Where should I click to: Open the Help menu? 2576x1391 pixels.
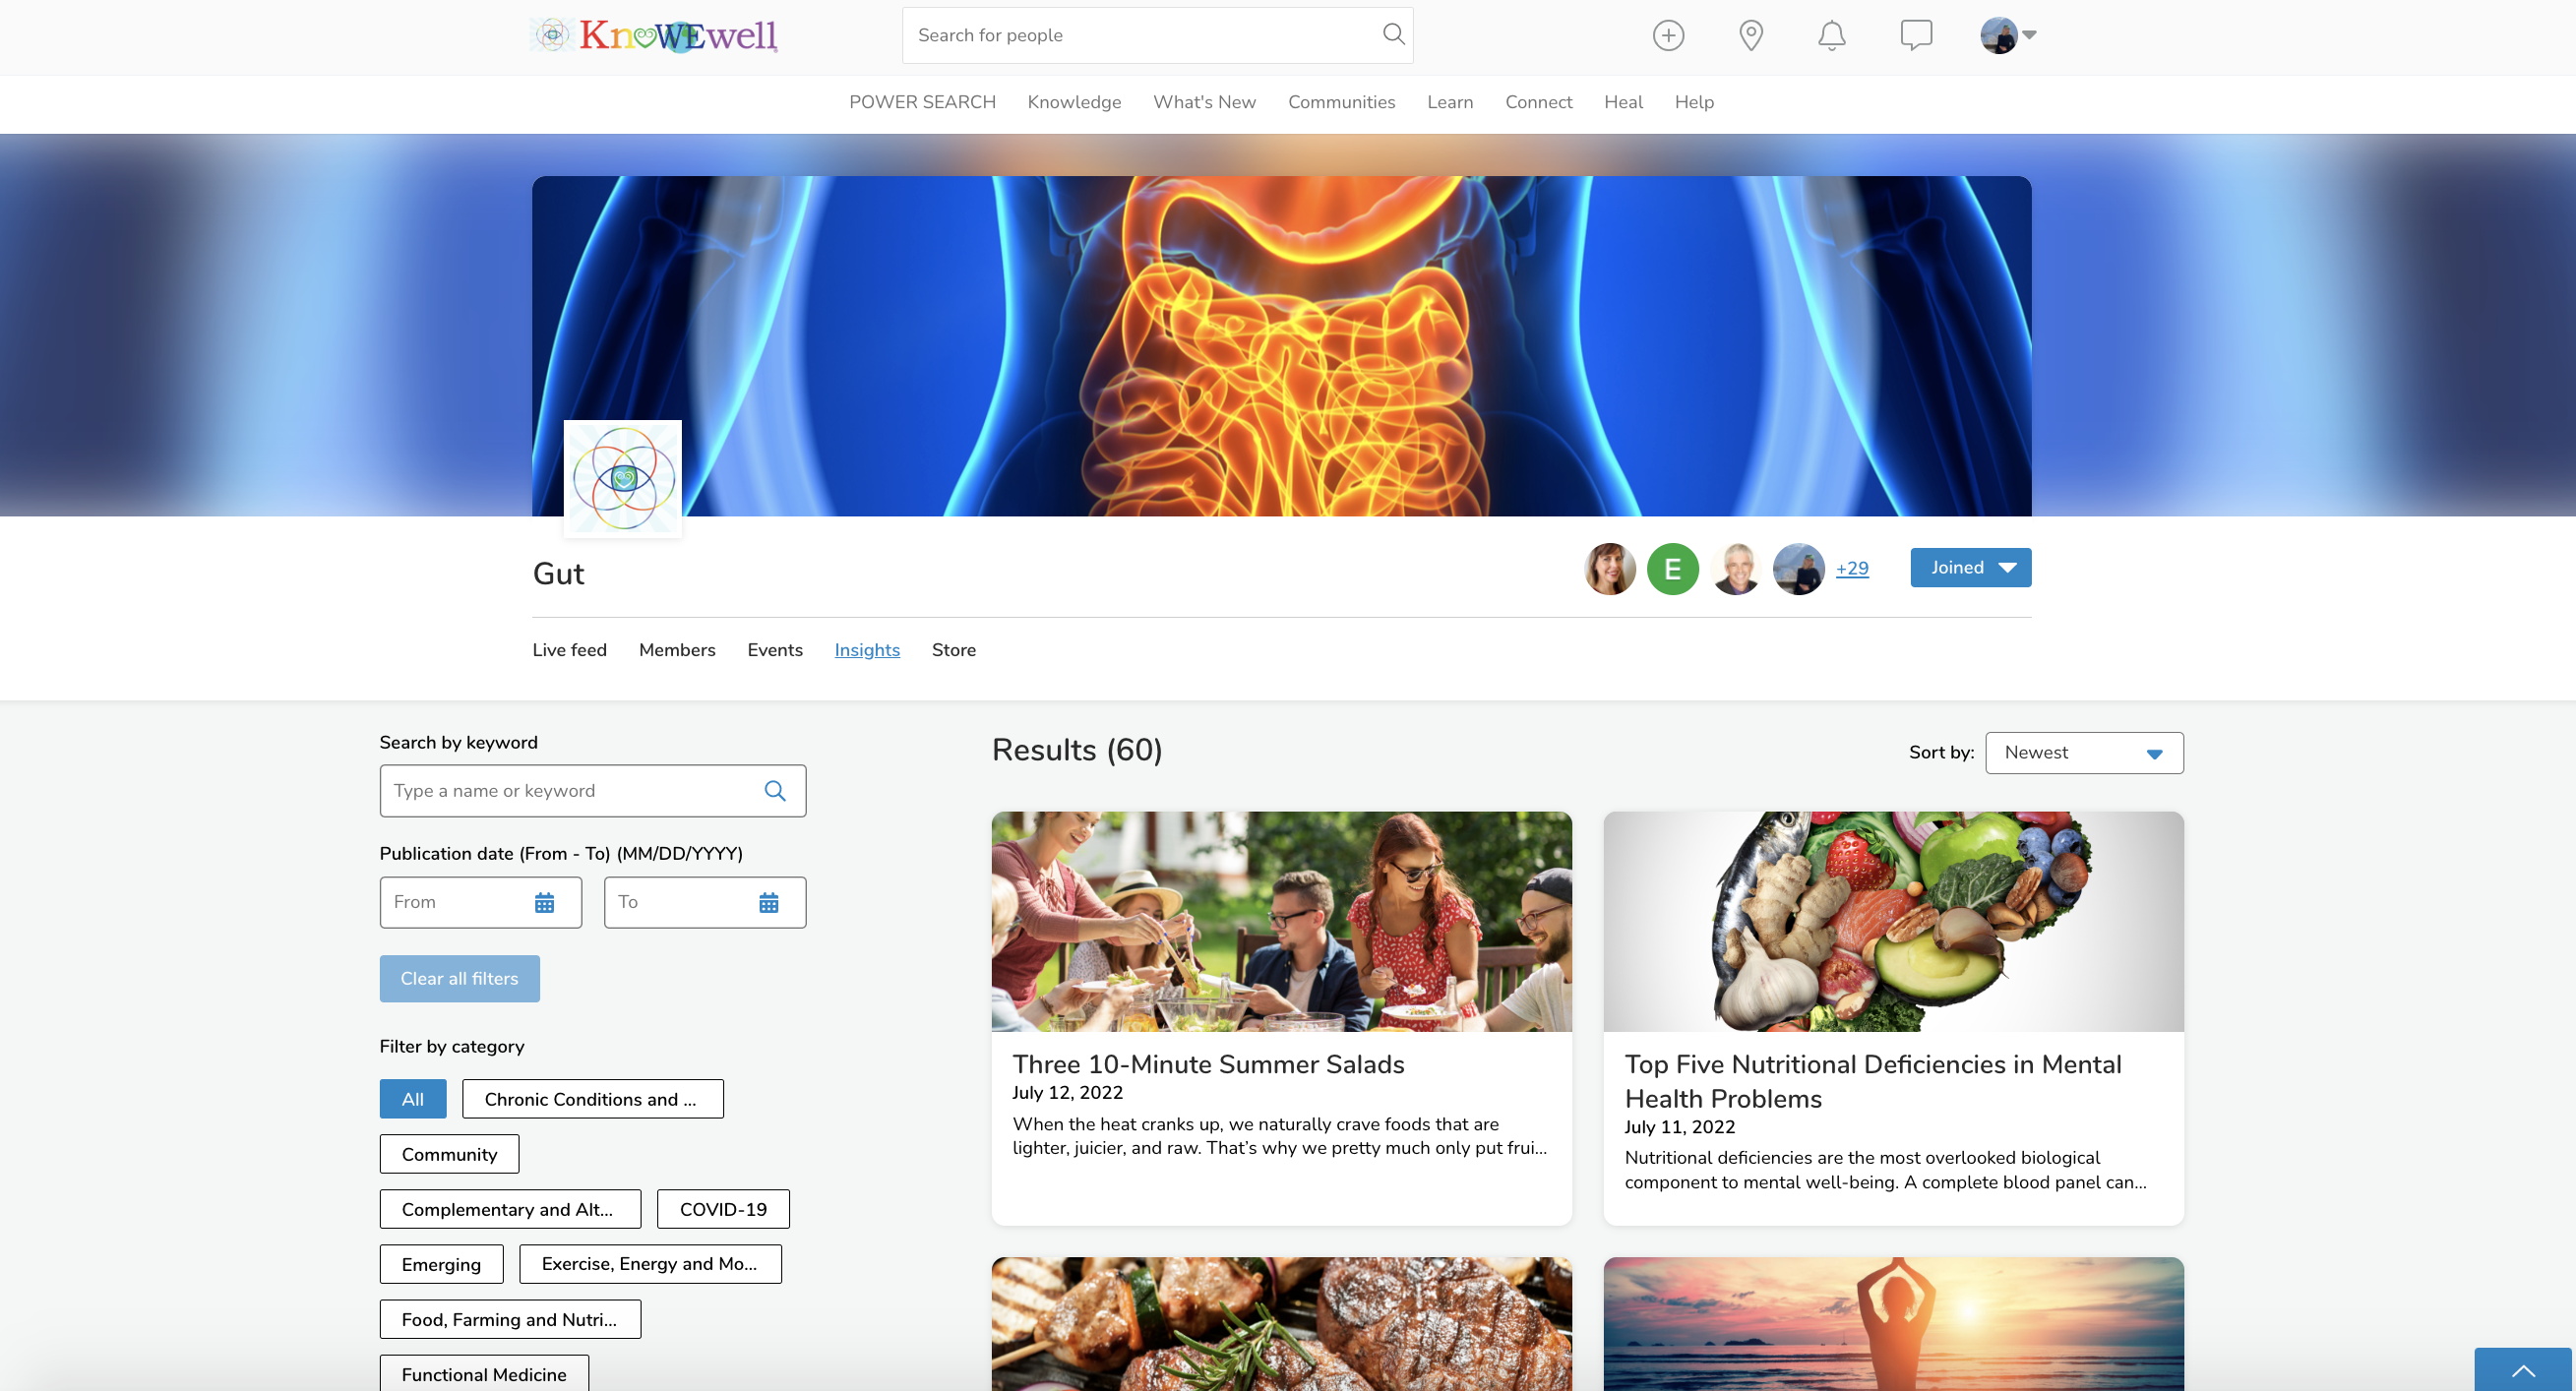click(1694, 102)
